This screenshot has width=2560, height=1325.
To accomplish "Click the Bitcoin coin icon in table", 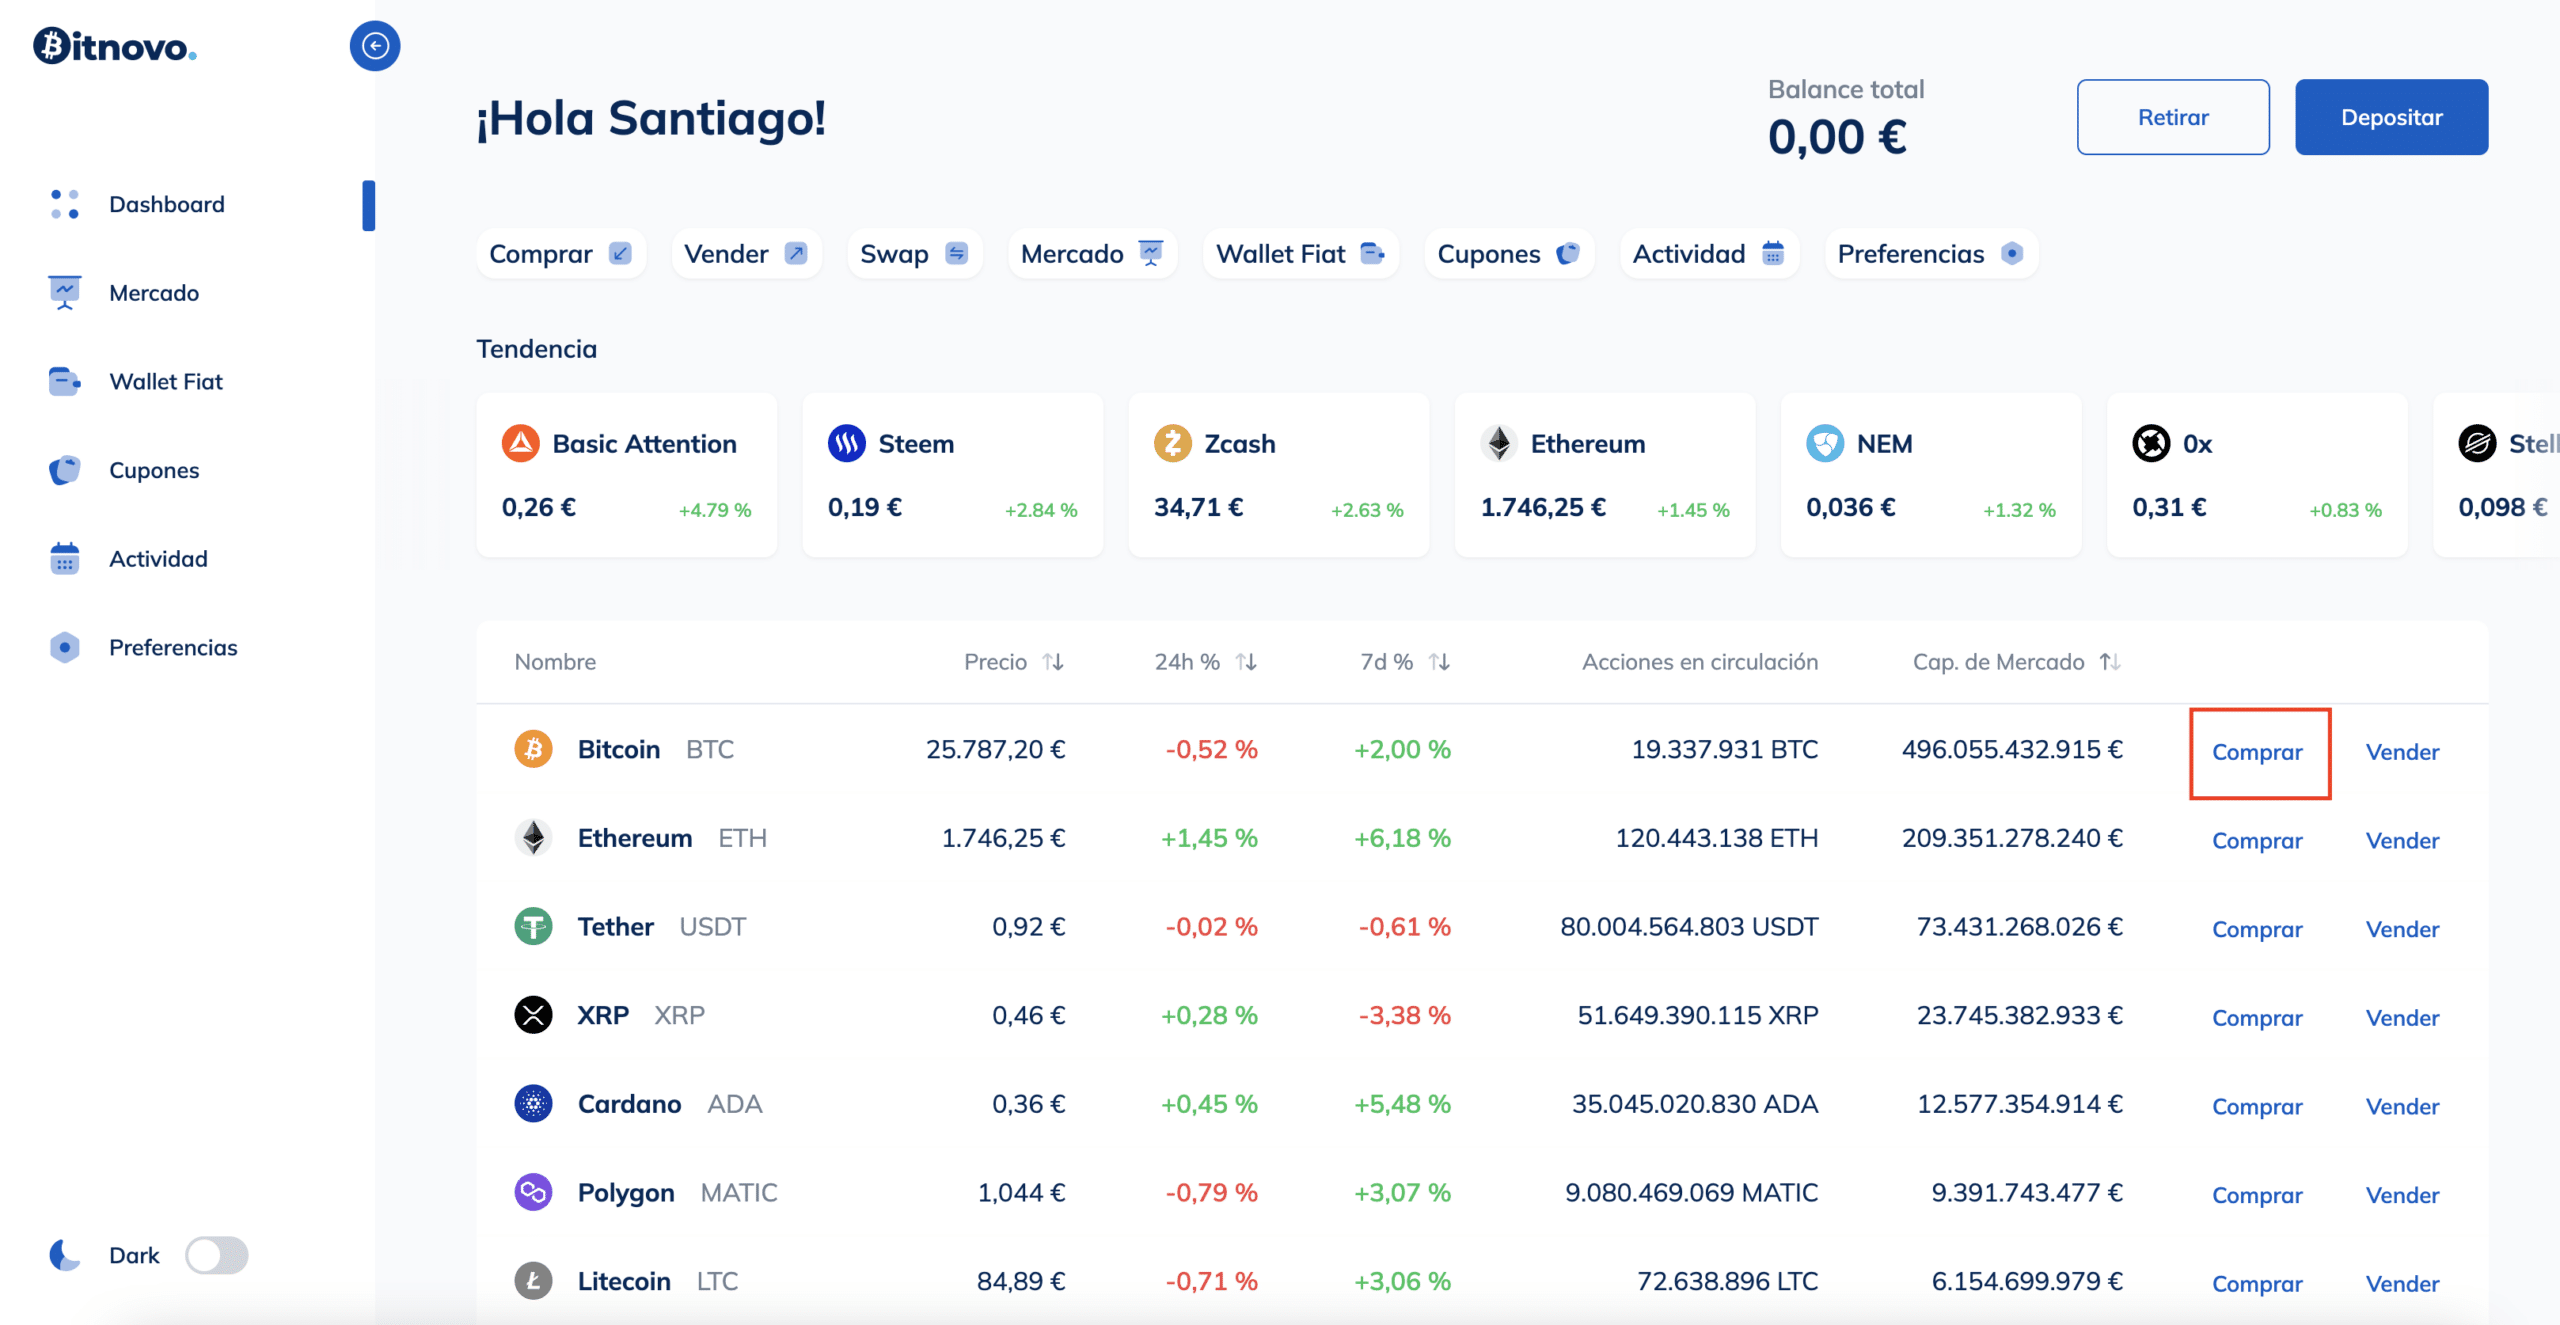I will 533,749.
